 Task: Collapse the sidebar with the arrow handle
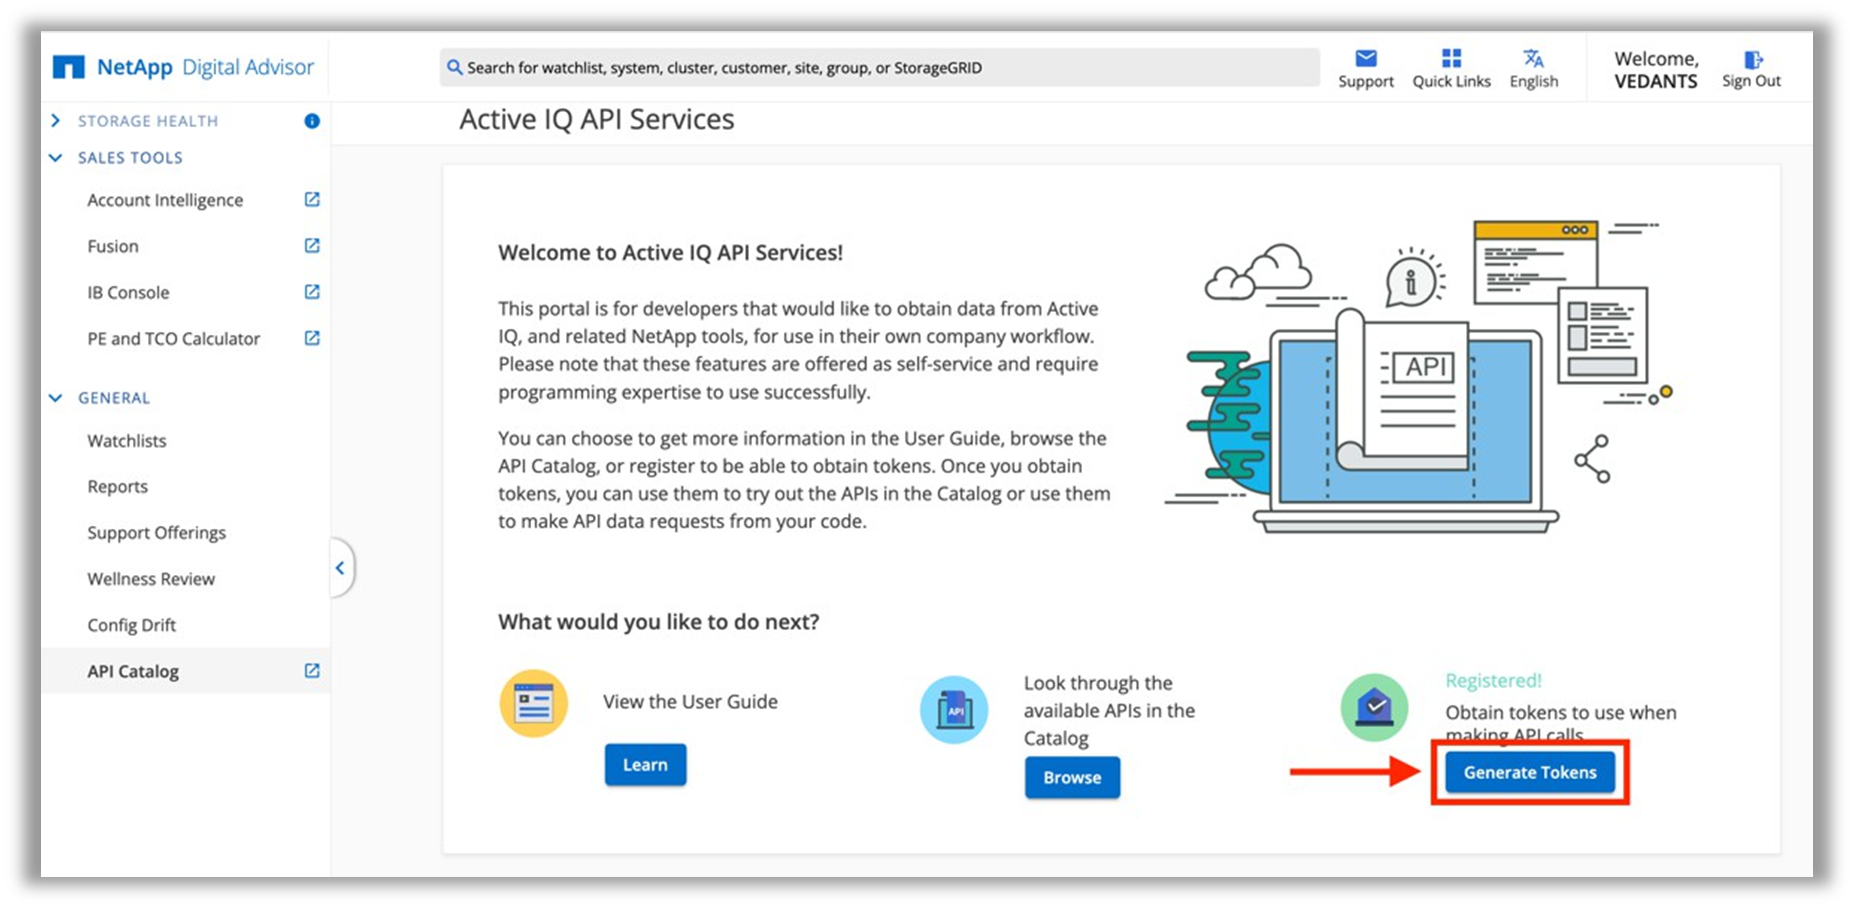coord(340,568)
